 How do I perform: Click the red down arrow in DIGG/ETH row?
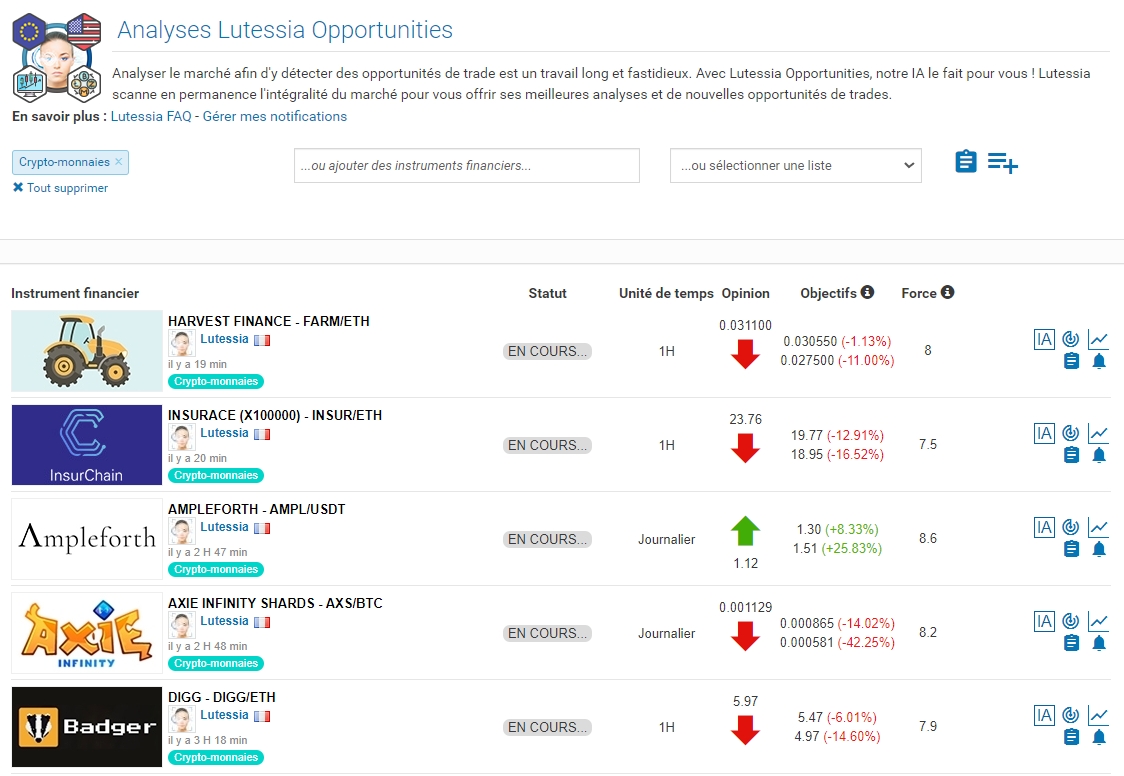tap(746, 730)
